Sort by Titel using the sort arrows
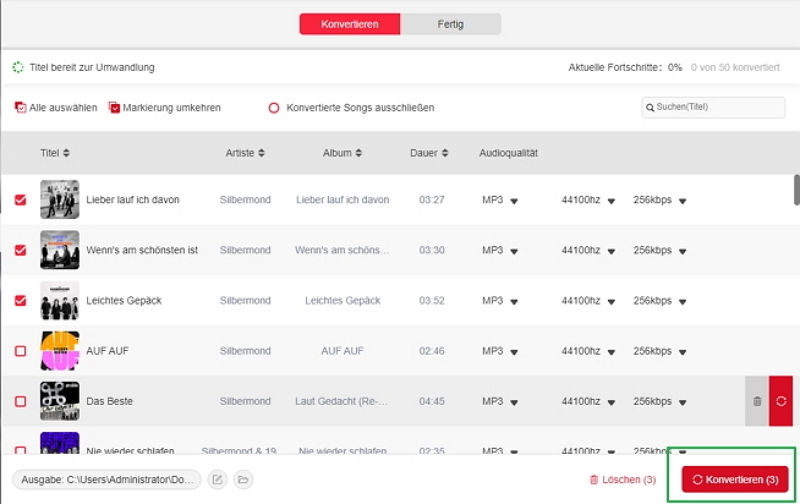 coord(66,153)
